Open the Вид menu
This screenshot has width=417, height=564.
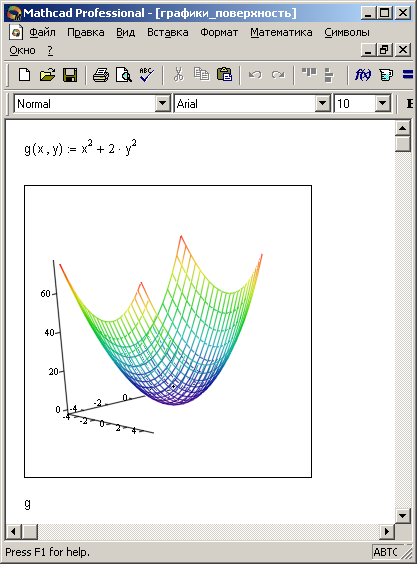click(x=125, y=32)
